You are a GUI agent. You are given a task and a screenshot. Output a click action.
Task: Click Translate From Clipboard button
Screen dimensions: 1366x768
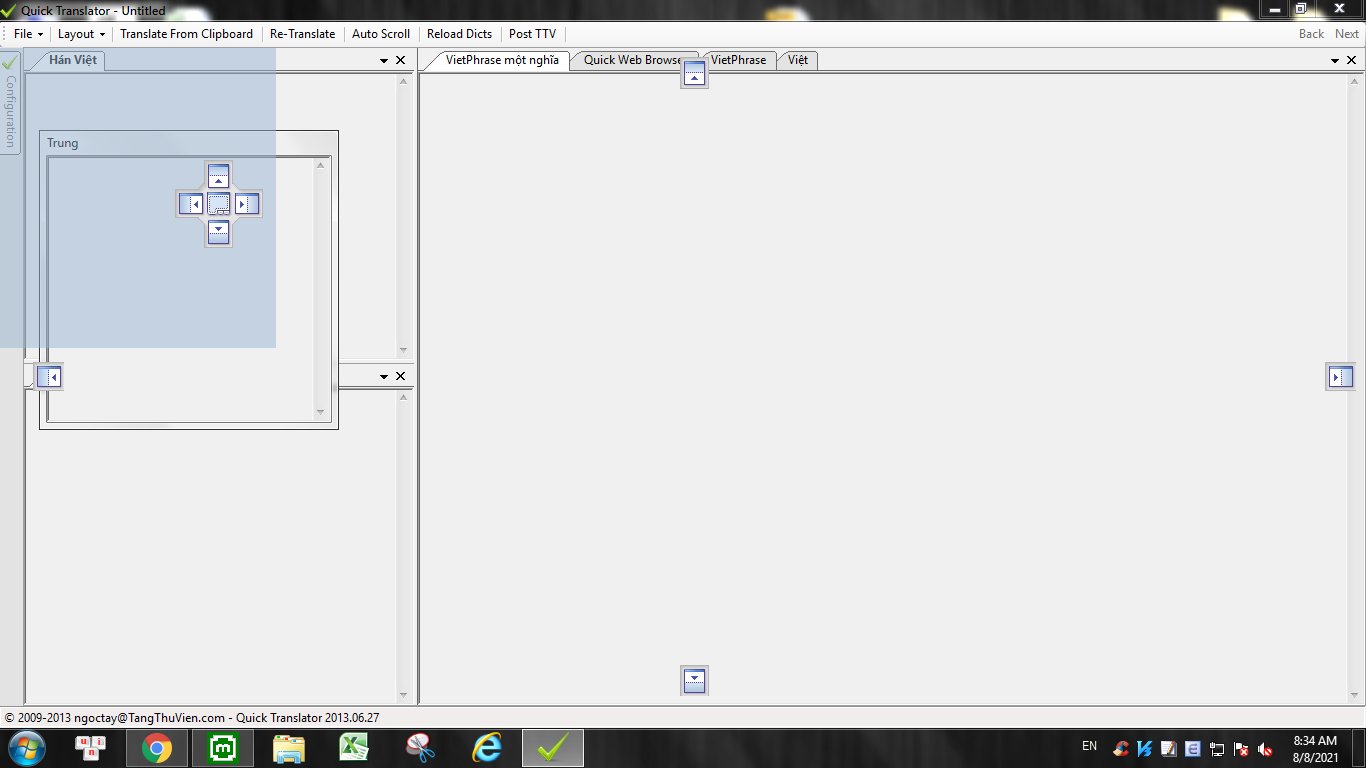(x=186, y=34)
